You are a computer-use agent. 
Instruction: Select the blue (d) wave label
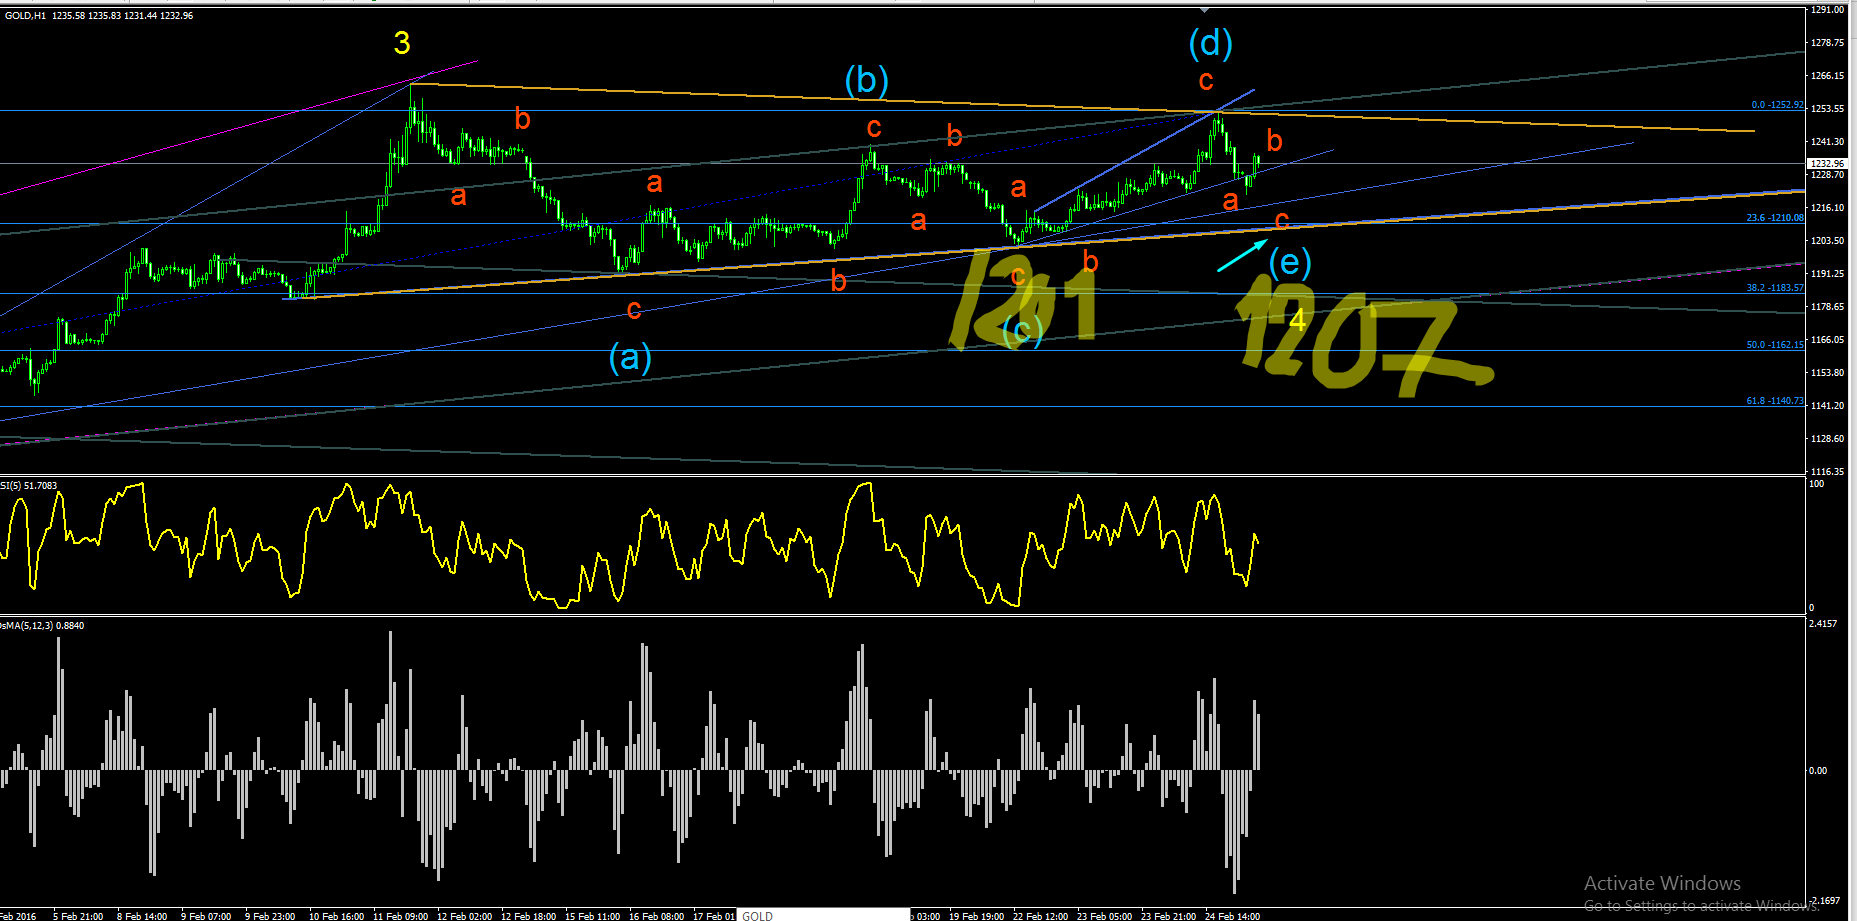pyautogui.click(x=1210, y=43)
